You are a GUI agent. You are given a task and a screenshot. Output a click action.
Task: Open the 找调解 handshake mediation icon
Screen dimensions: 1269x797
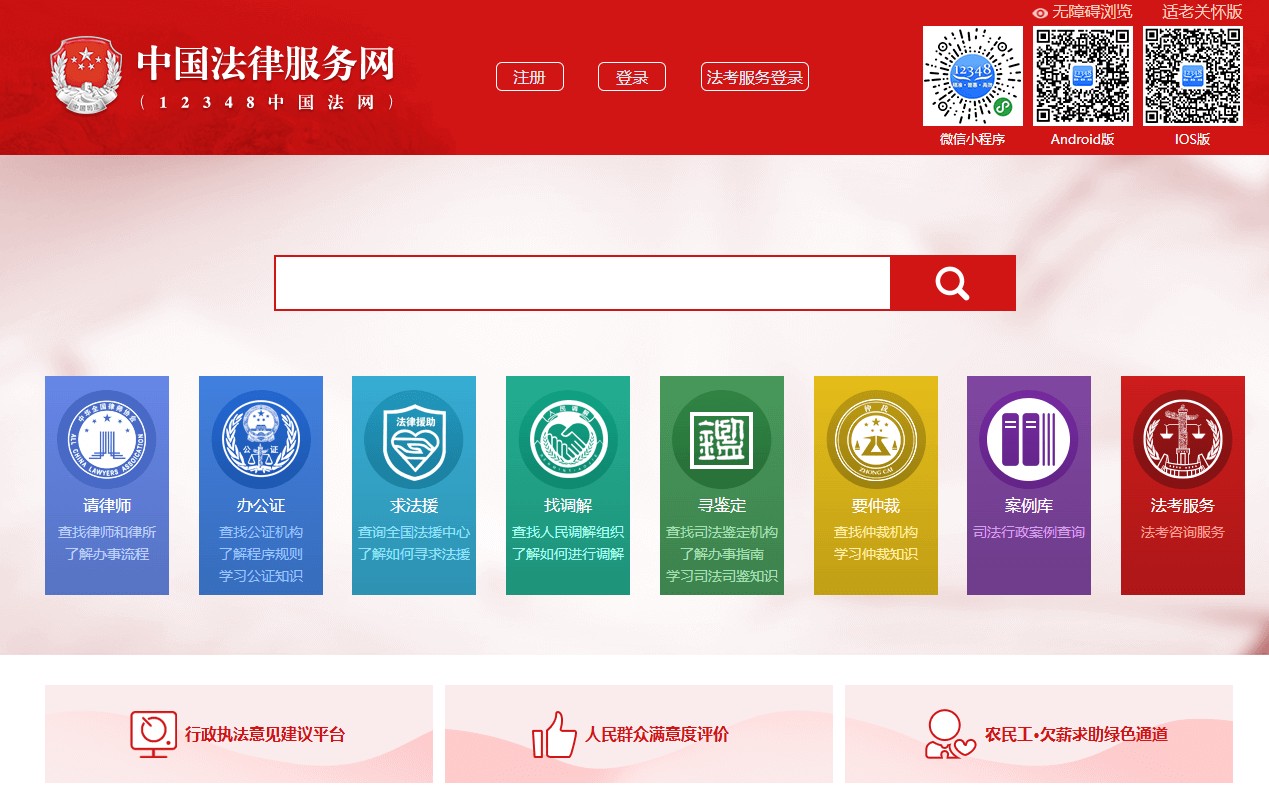(x=568, y=439)
